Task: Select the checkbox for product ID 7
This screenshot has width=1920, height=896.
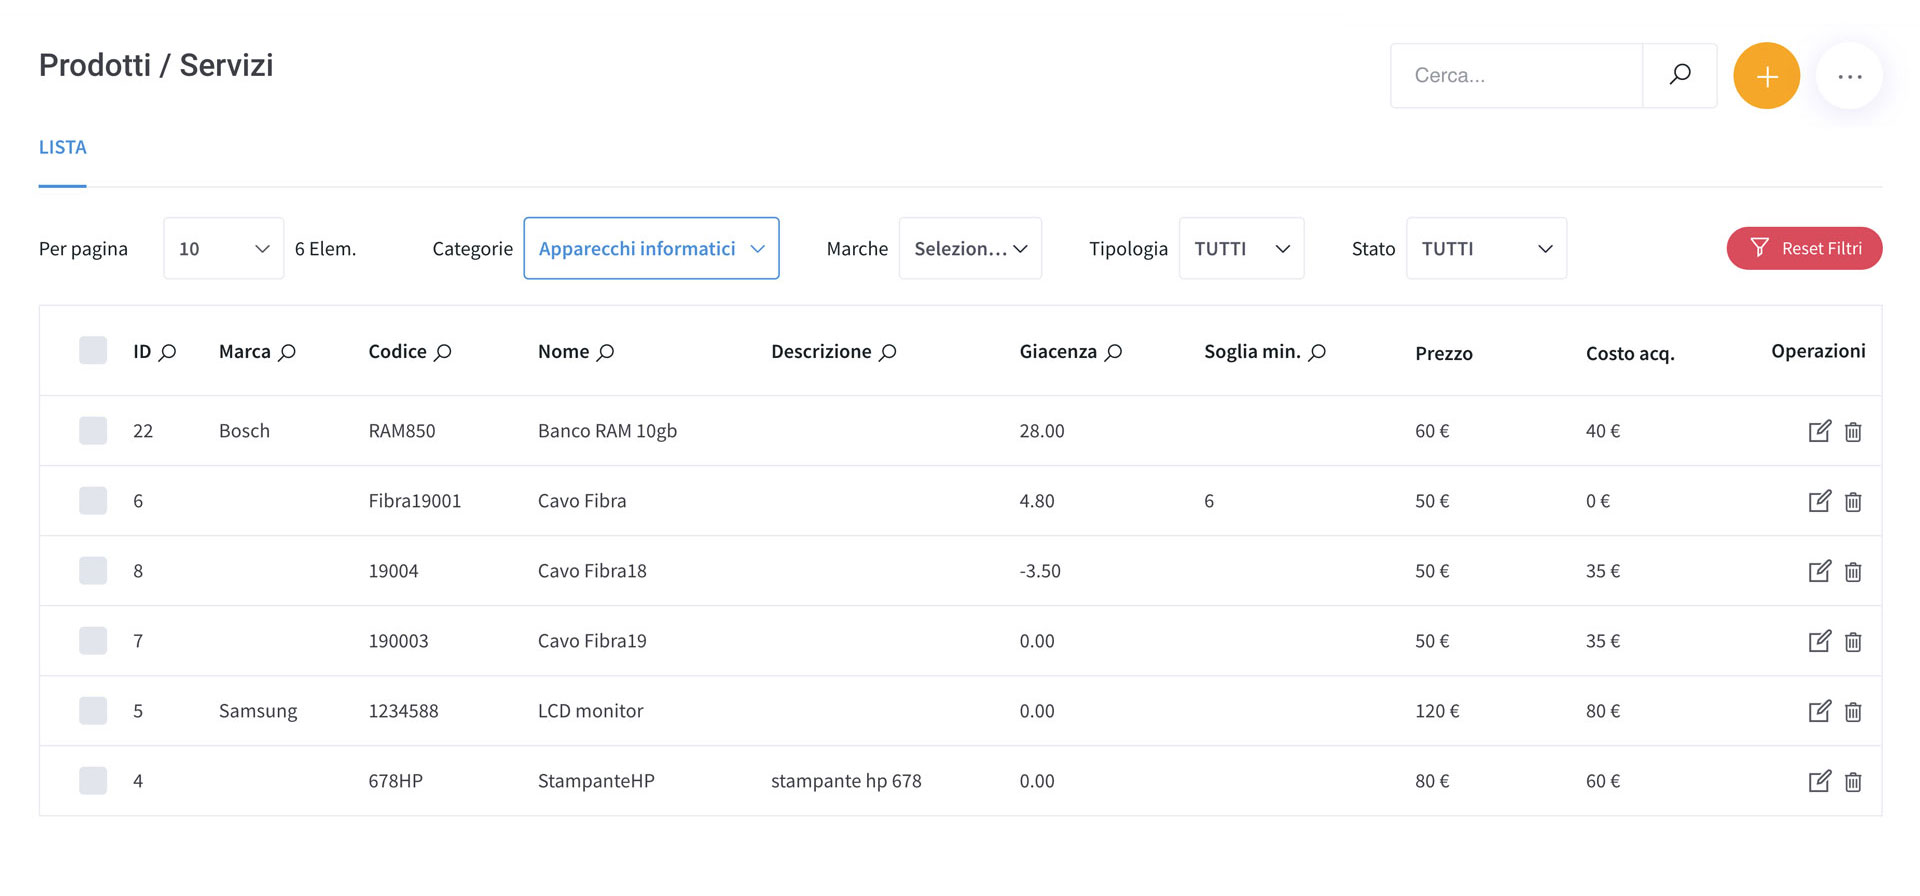Action: [x=93, y=641]
